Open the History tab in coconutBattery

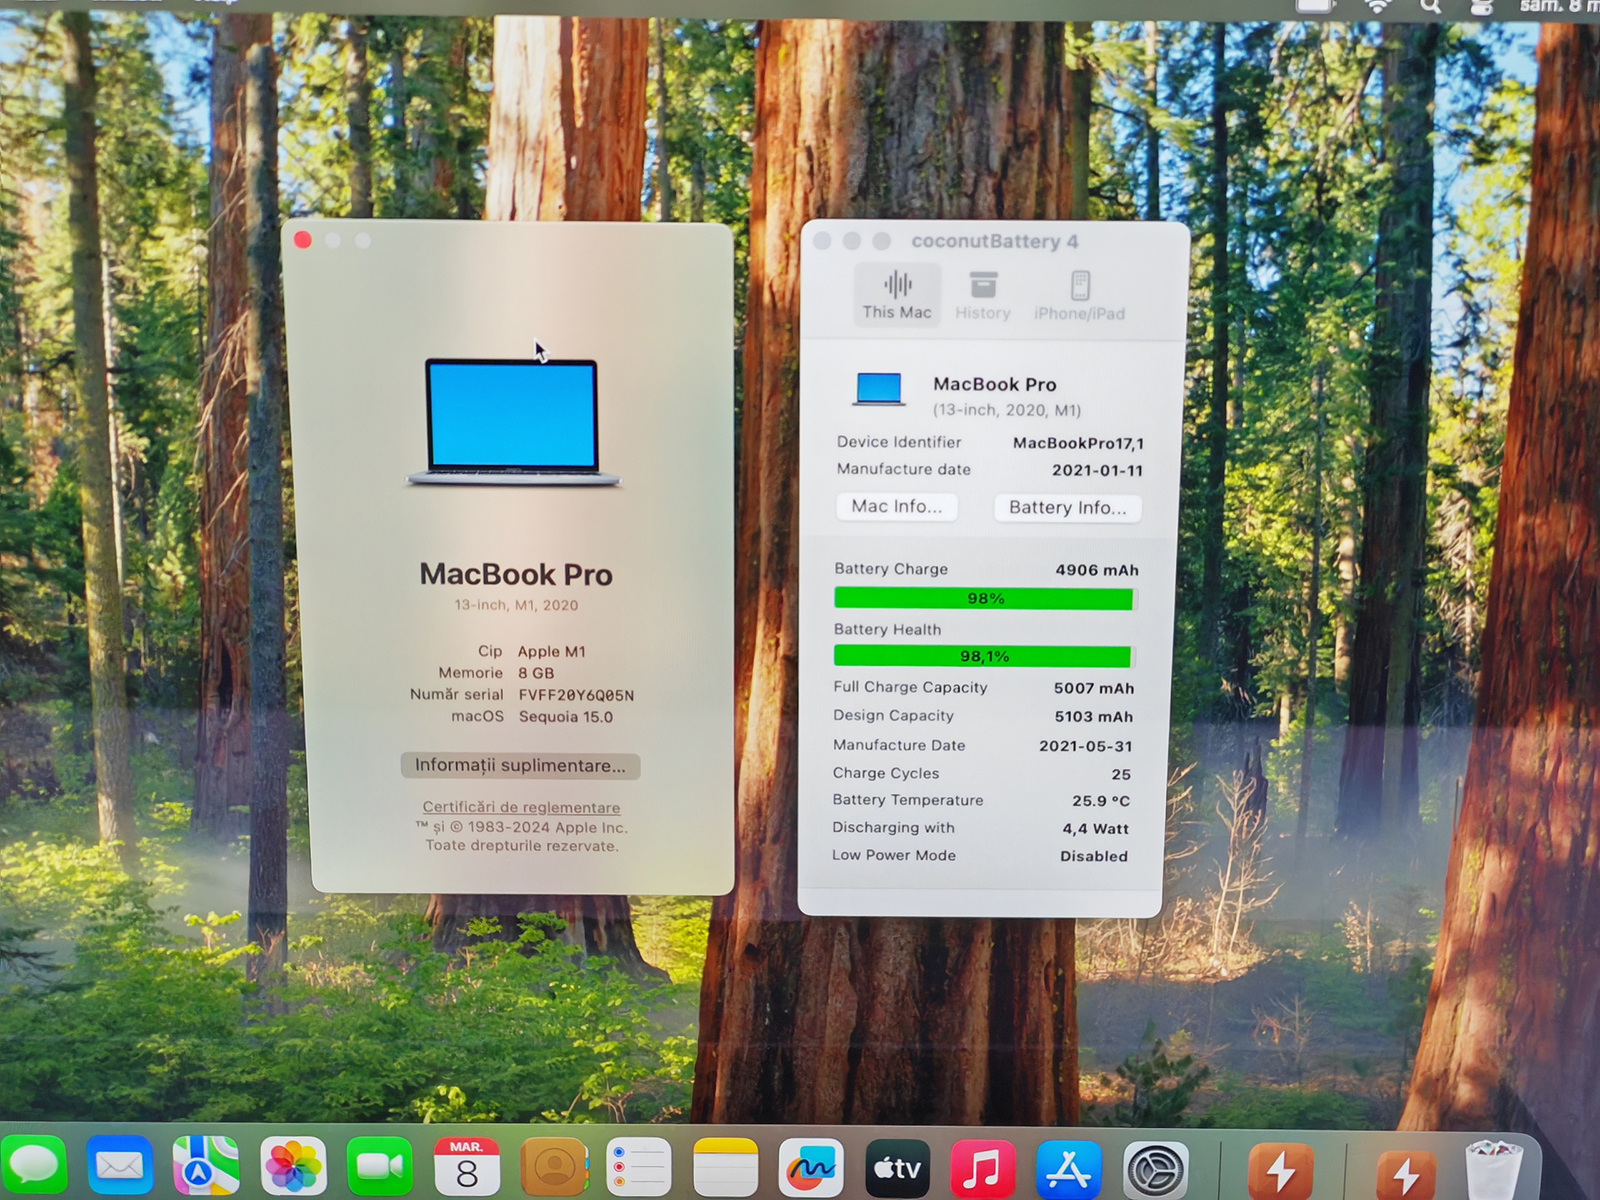(x=983, y=295)
